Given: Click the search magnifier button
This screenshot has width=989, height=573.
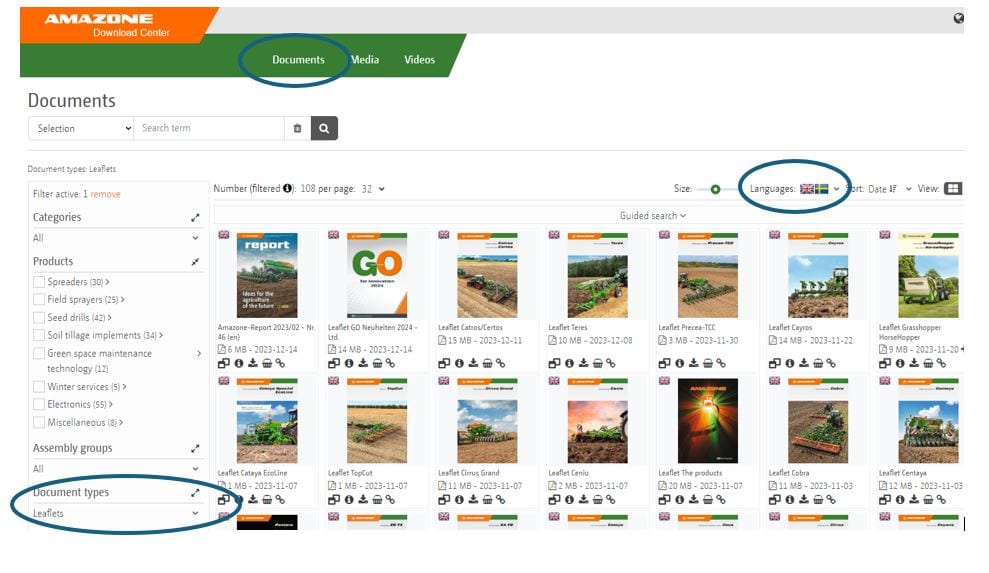Looking at the screenshot, I should click(324, 128).
